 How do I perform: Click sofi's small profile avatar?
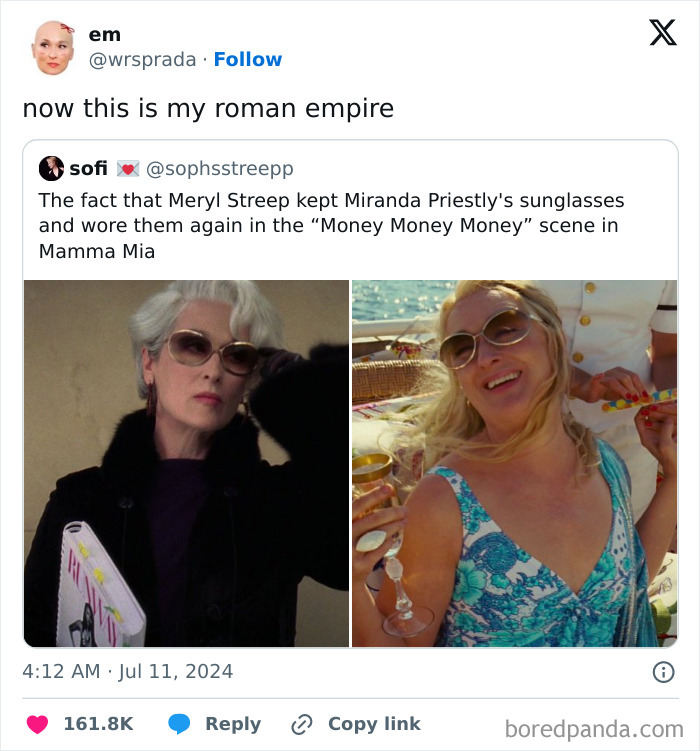51,168
